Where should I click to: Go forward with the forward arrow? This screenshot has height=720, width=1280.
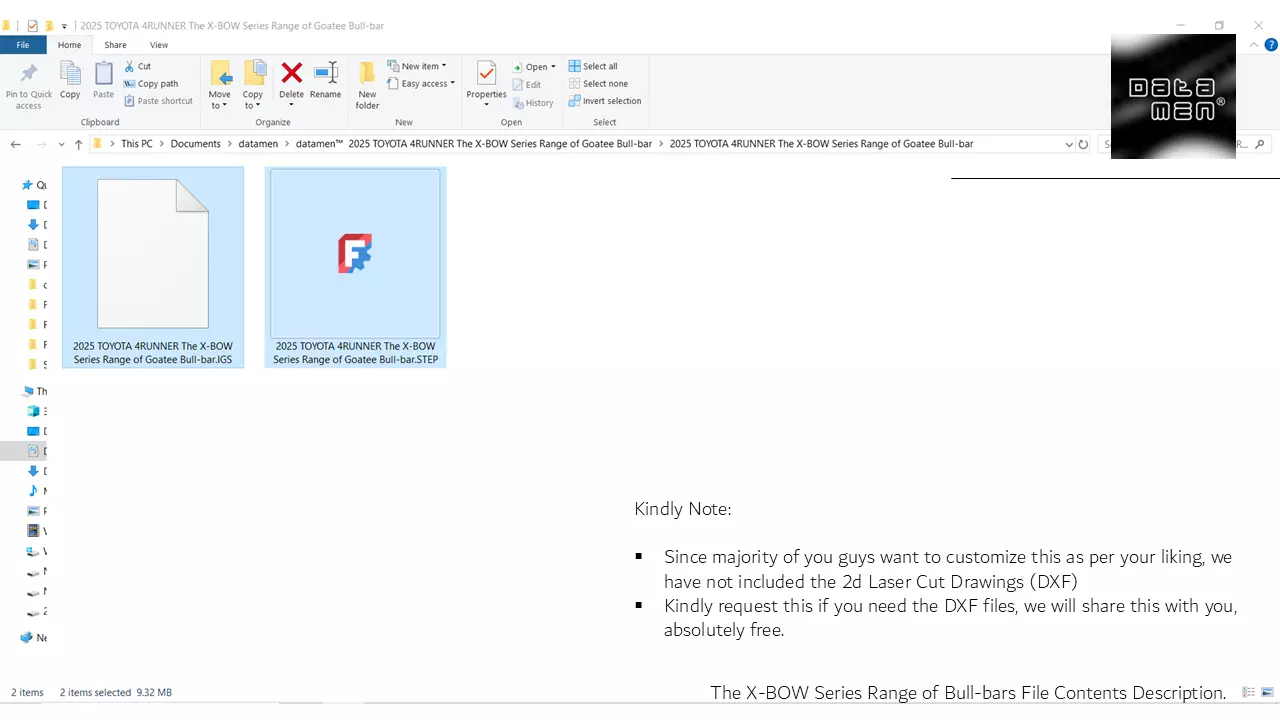pyautogui.click(x=42, y=144)
